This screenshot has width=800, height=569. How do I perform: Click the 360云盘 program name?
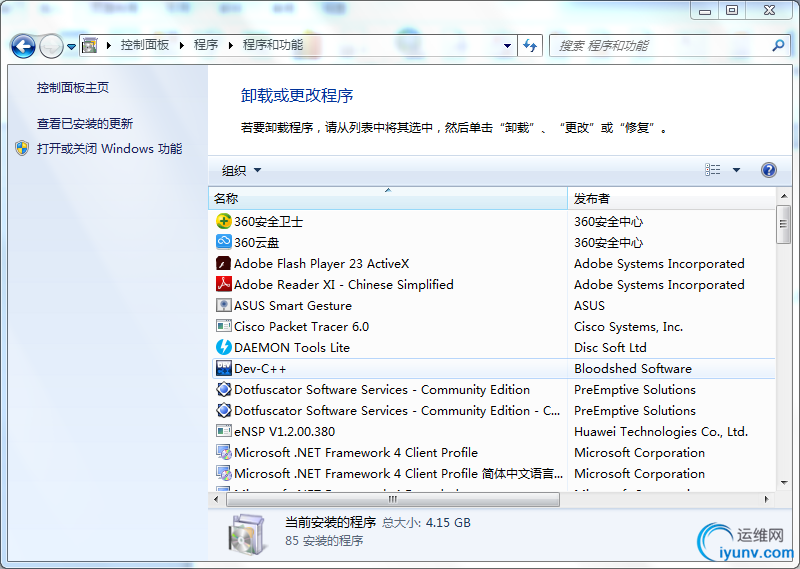[257, 242]
